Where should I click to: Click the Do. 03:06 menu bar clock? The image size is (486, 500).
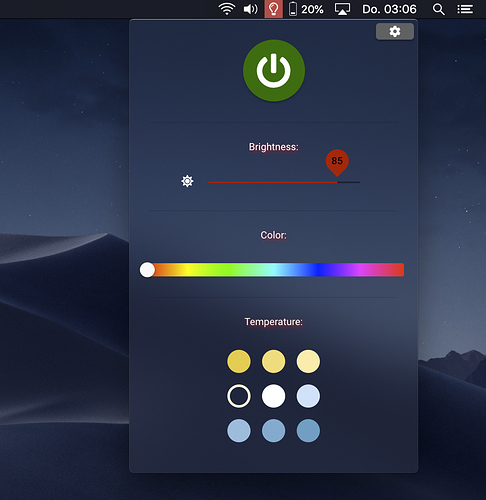[x=389, y=9]
